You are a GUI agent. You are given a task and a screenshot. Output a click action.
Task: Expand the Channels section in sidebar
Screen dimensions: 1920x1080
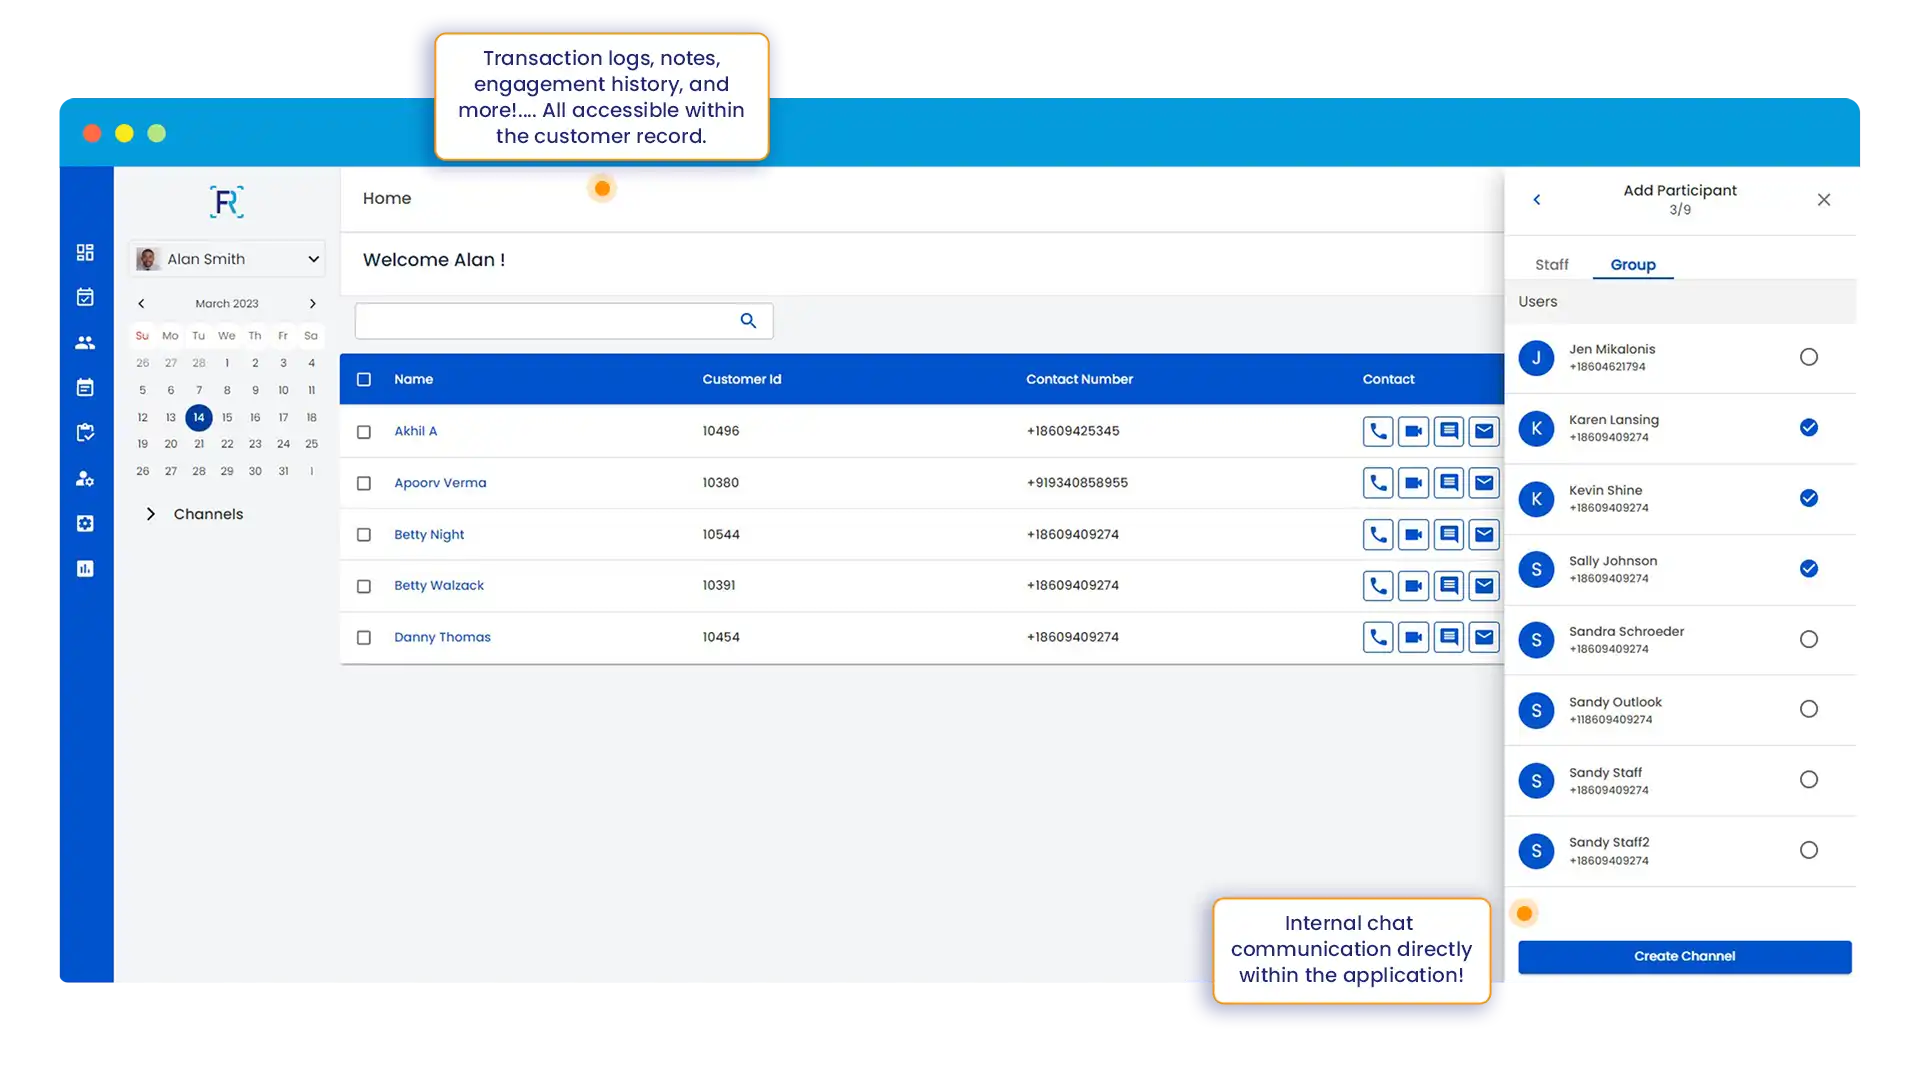[x=149, y=513]
